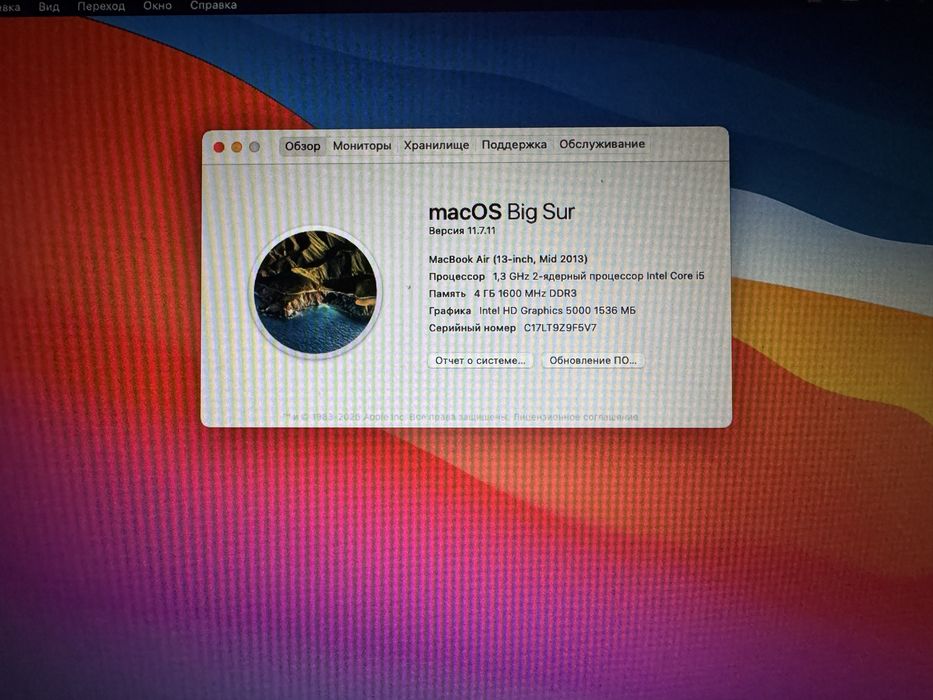
Task: Click the MacBook Air (13-inch, Mid 2013) text
Action: coord(508,259)
